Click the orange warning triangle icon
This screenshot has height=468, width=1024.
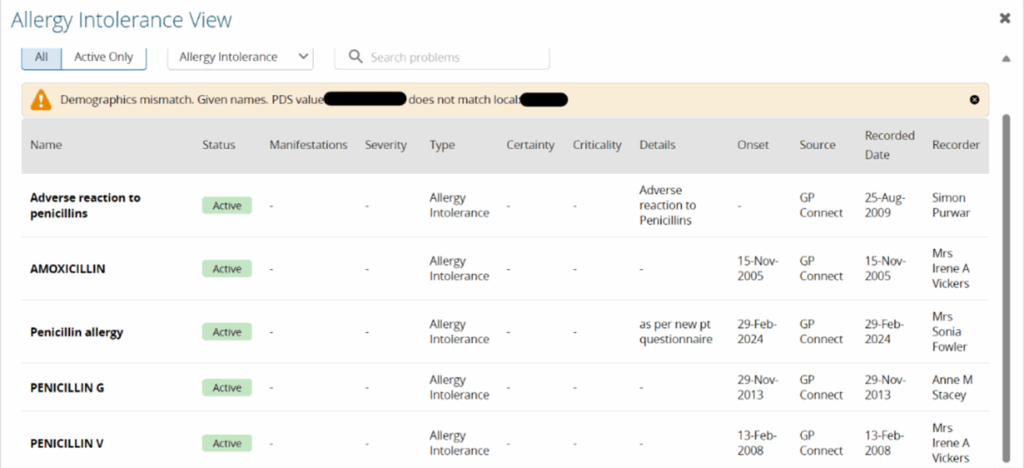point(40,100)
